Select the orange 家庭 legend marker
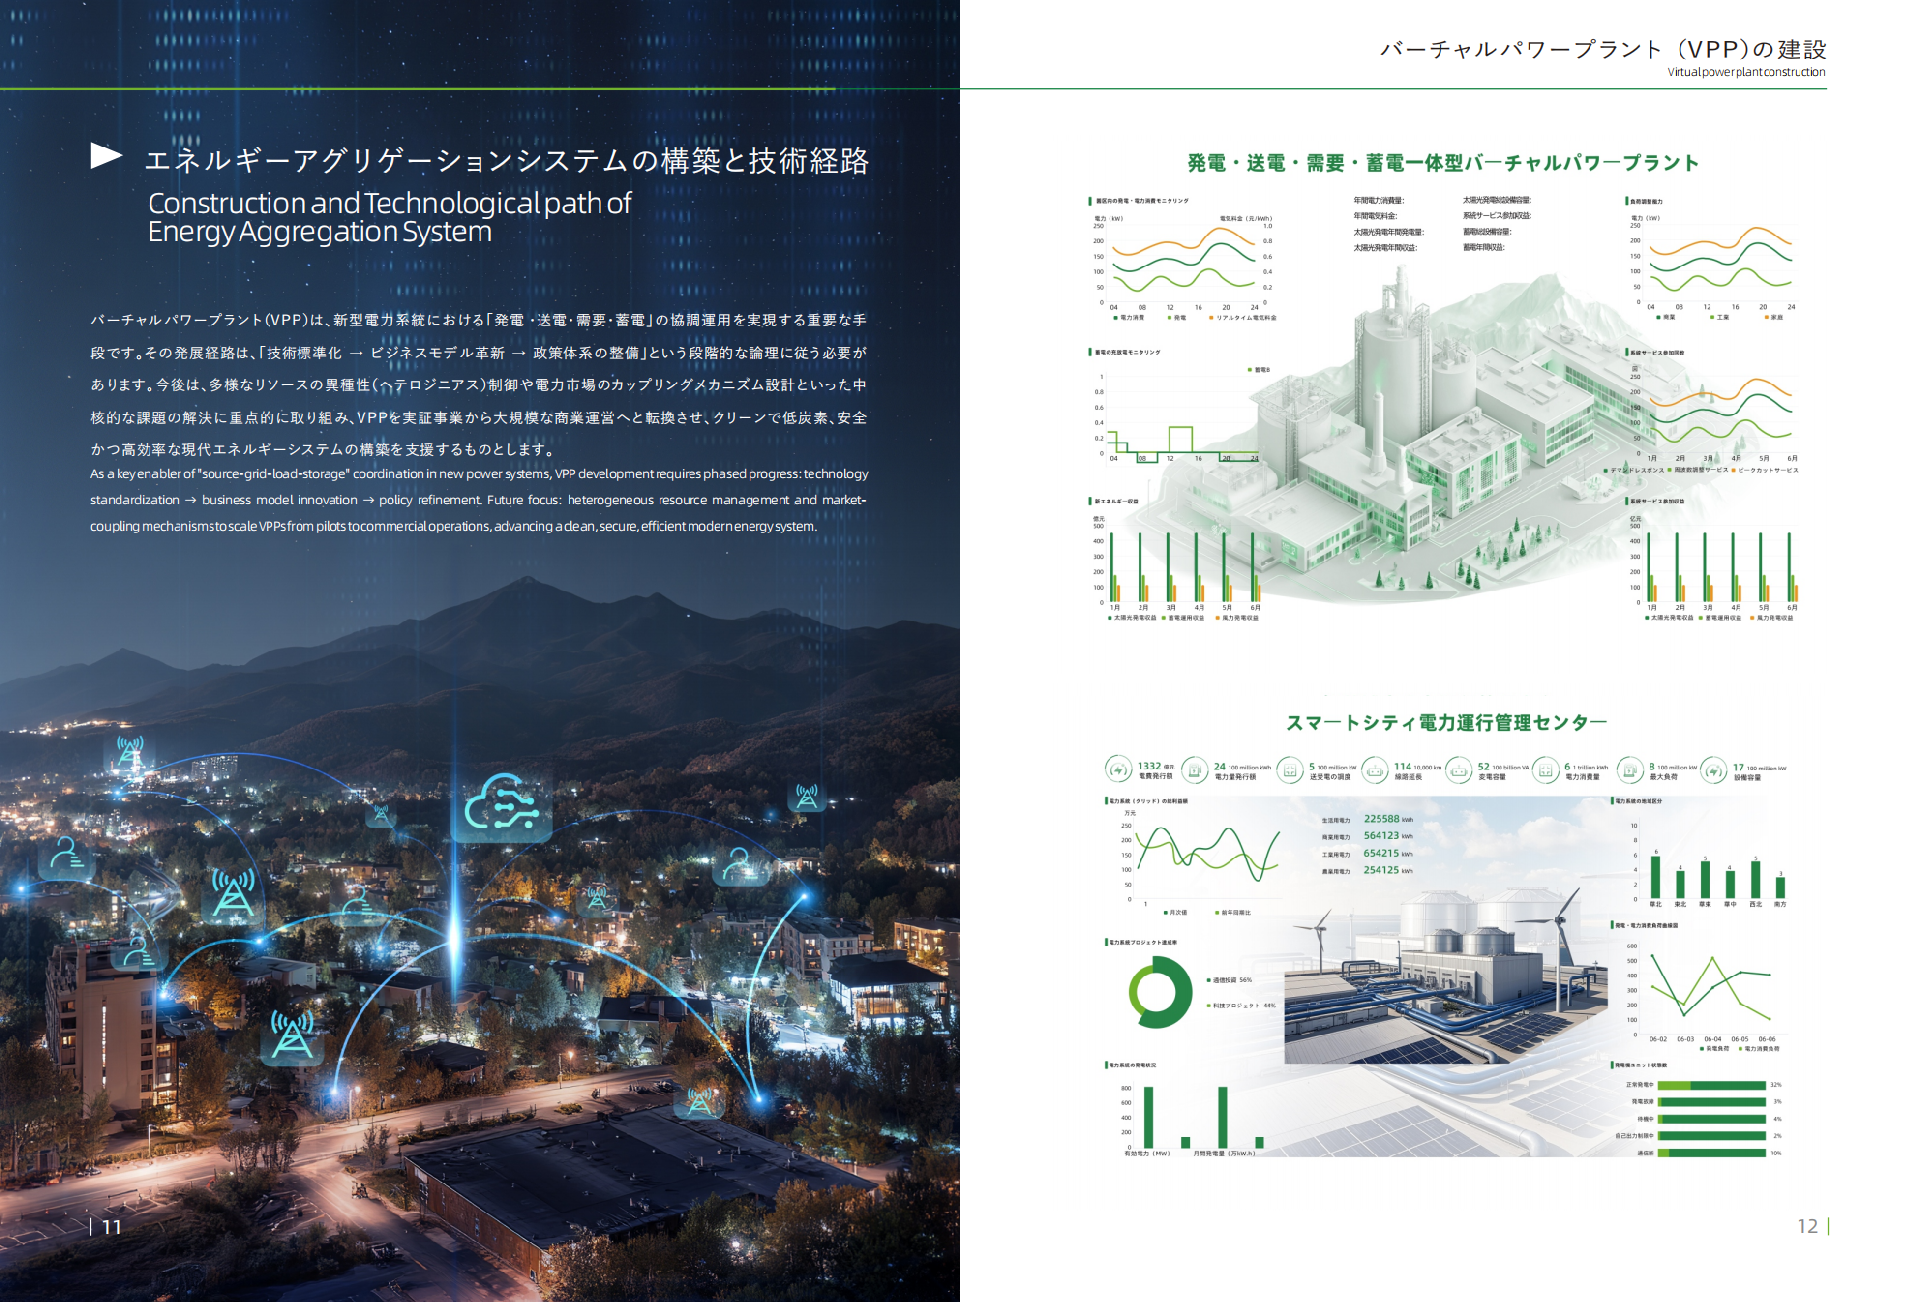This screenshot has width=1920, height=1302. 1765,318
